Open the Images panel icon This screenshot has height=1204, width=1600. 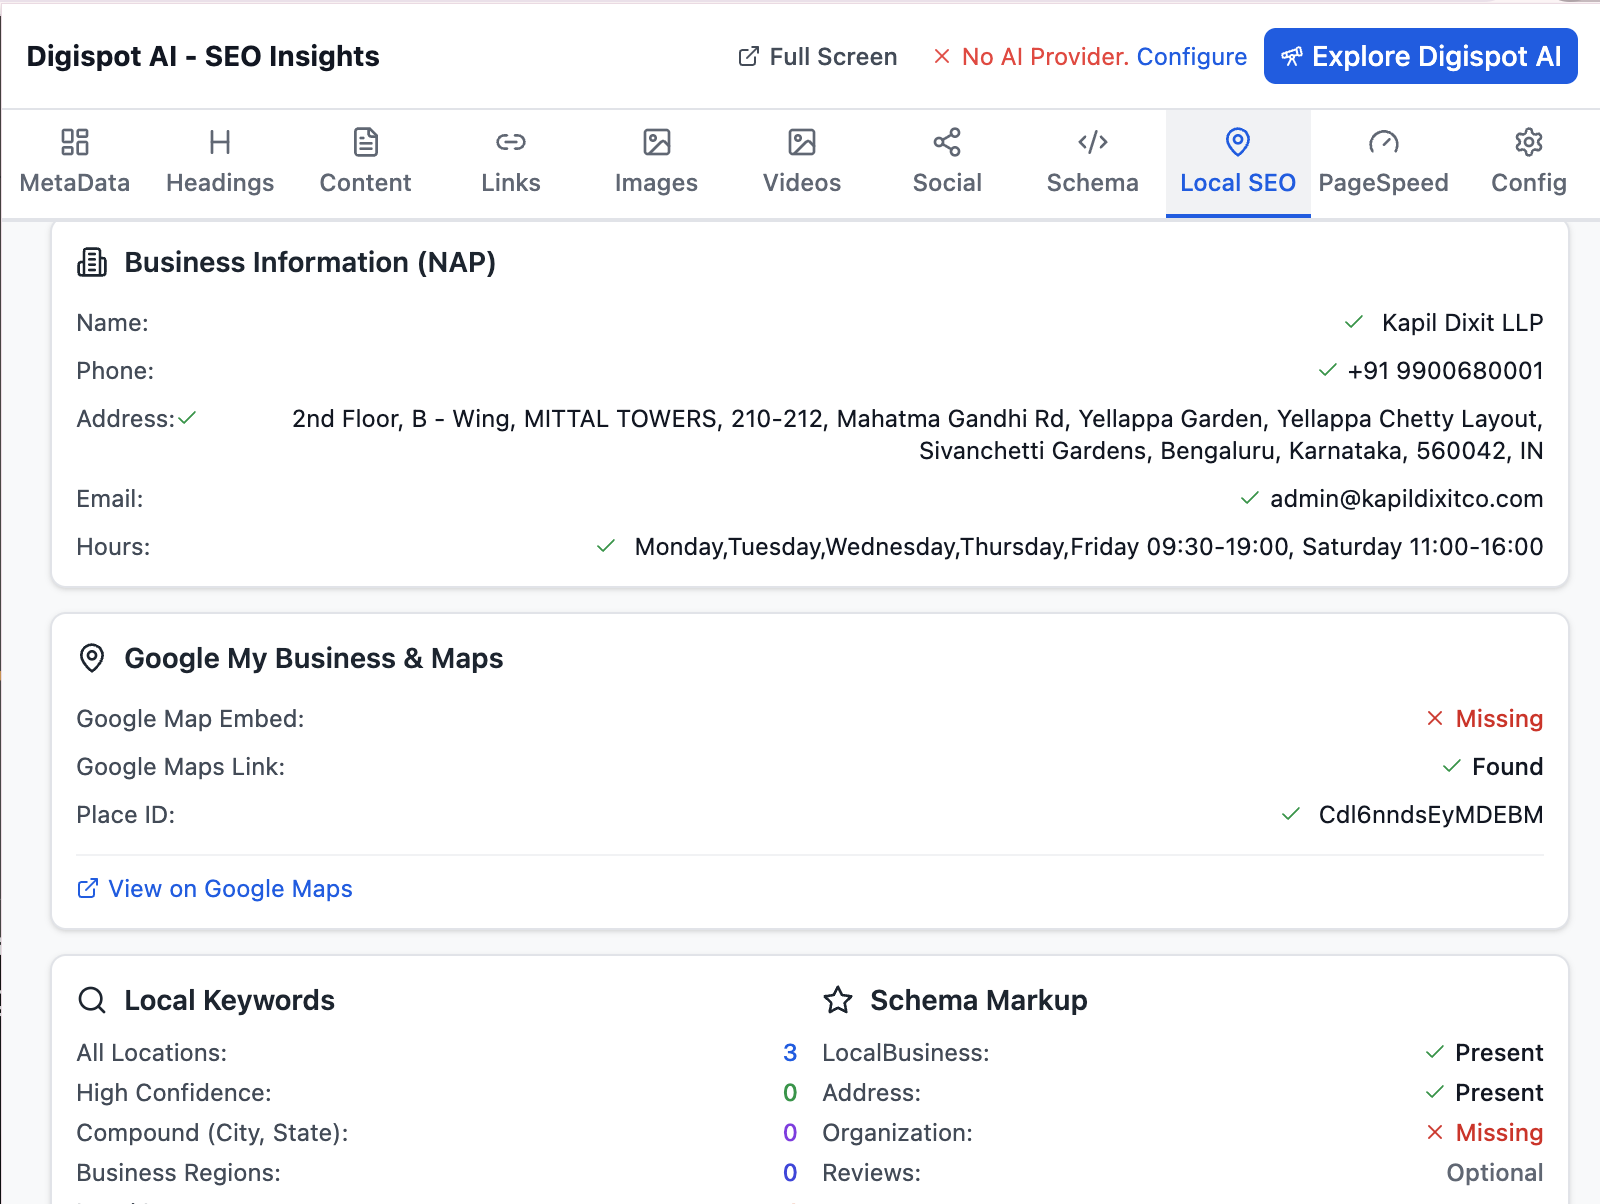point(656,142)
